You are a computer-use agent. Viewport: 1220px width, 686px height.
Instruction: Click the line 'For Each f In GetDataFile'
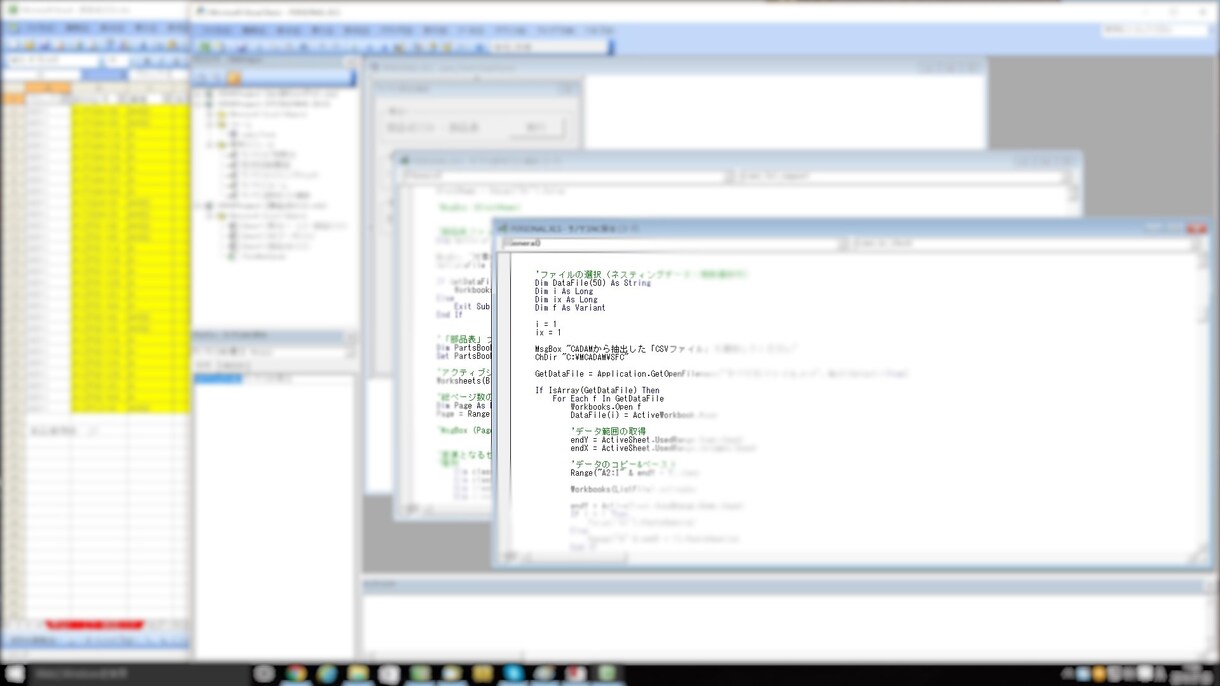(608, 398)
